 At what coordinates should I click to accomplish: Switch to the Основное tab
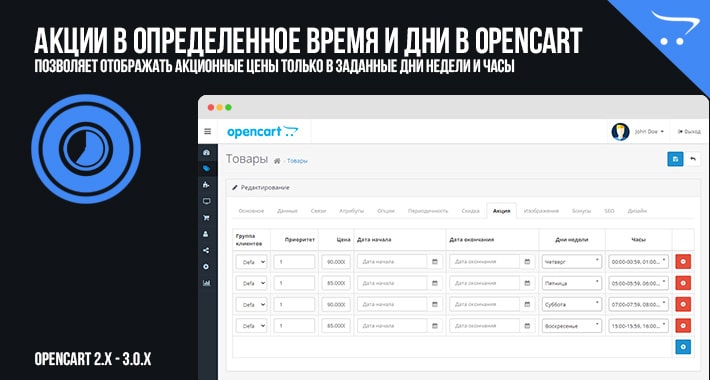click(251, 211)
